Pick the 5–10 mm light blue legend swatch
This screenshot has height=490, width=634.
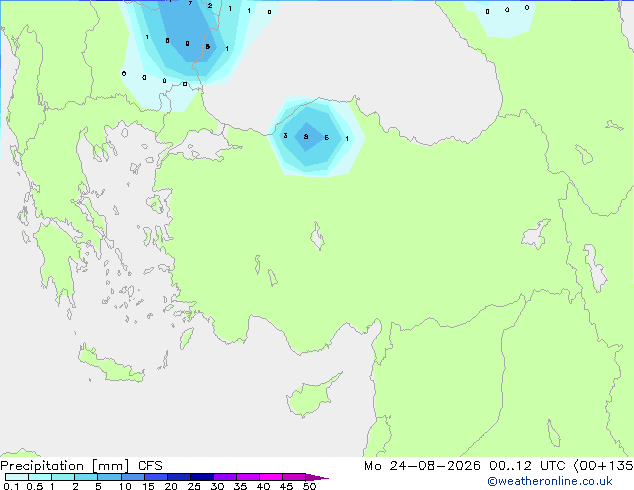(109, 477)
